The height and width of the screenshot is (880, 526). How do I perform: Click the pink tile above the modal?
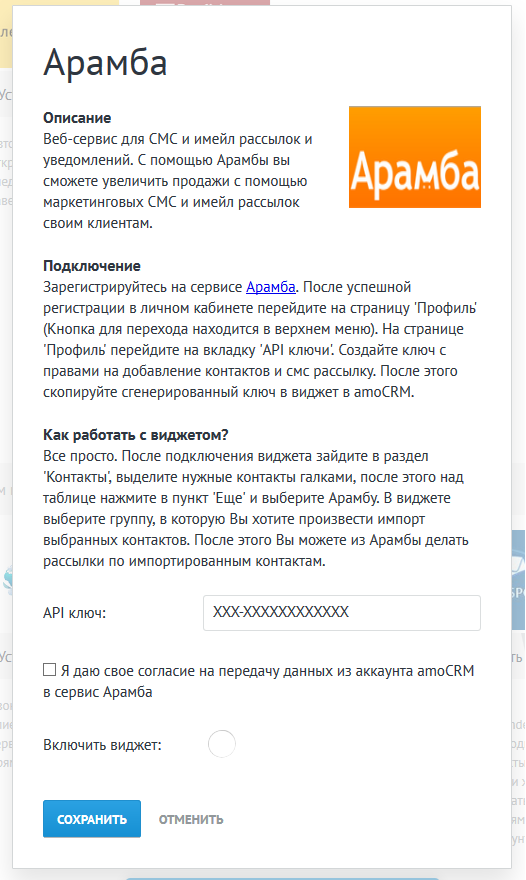[x=205, y=2]
